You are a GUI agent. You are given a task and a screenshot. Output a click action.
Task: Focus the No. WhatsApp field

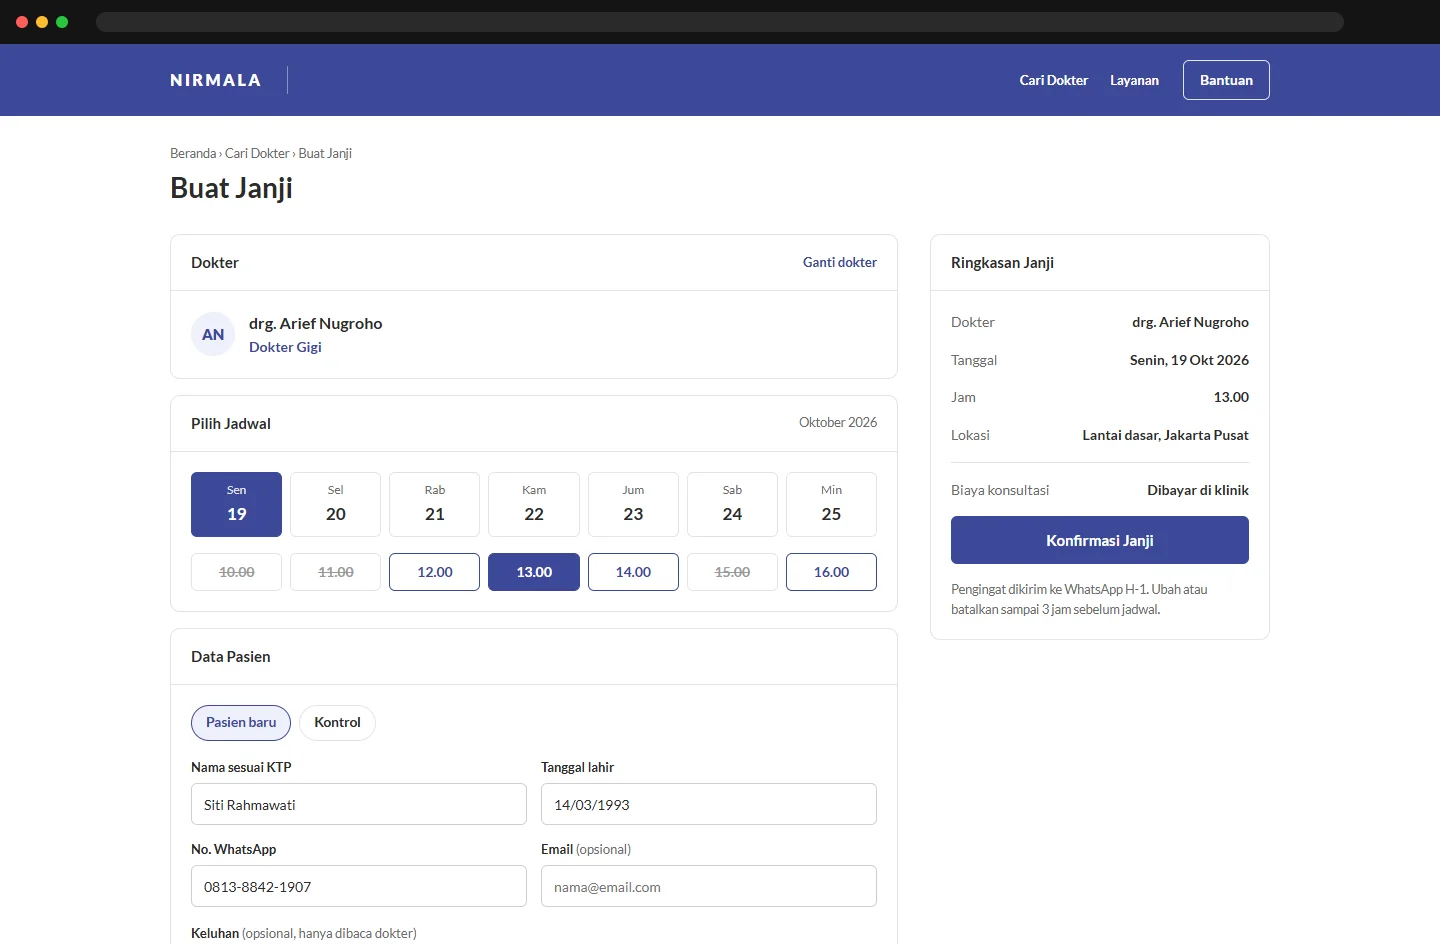(x=359, y=886)
